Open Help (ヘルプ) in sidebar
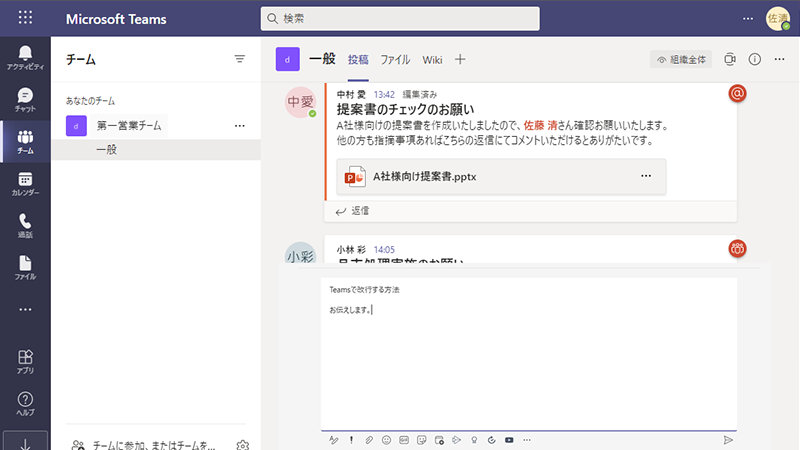800x450 pixels. tap(25, 403)
